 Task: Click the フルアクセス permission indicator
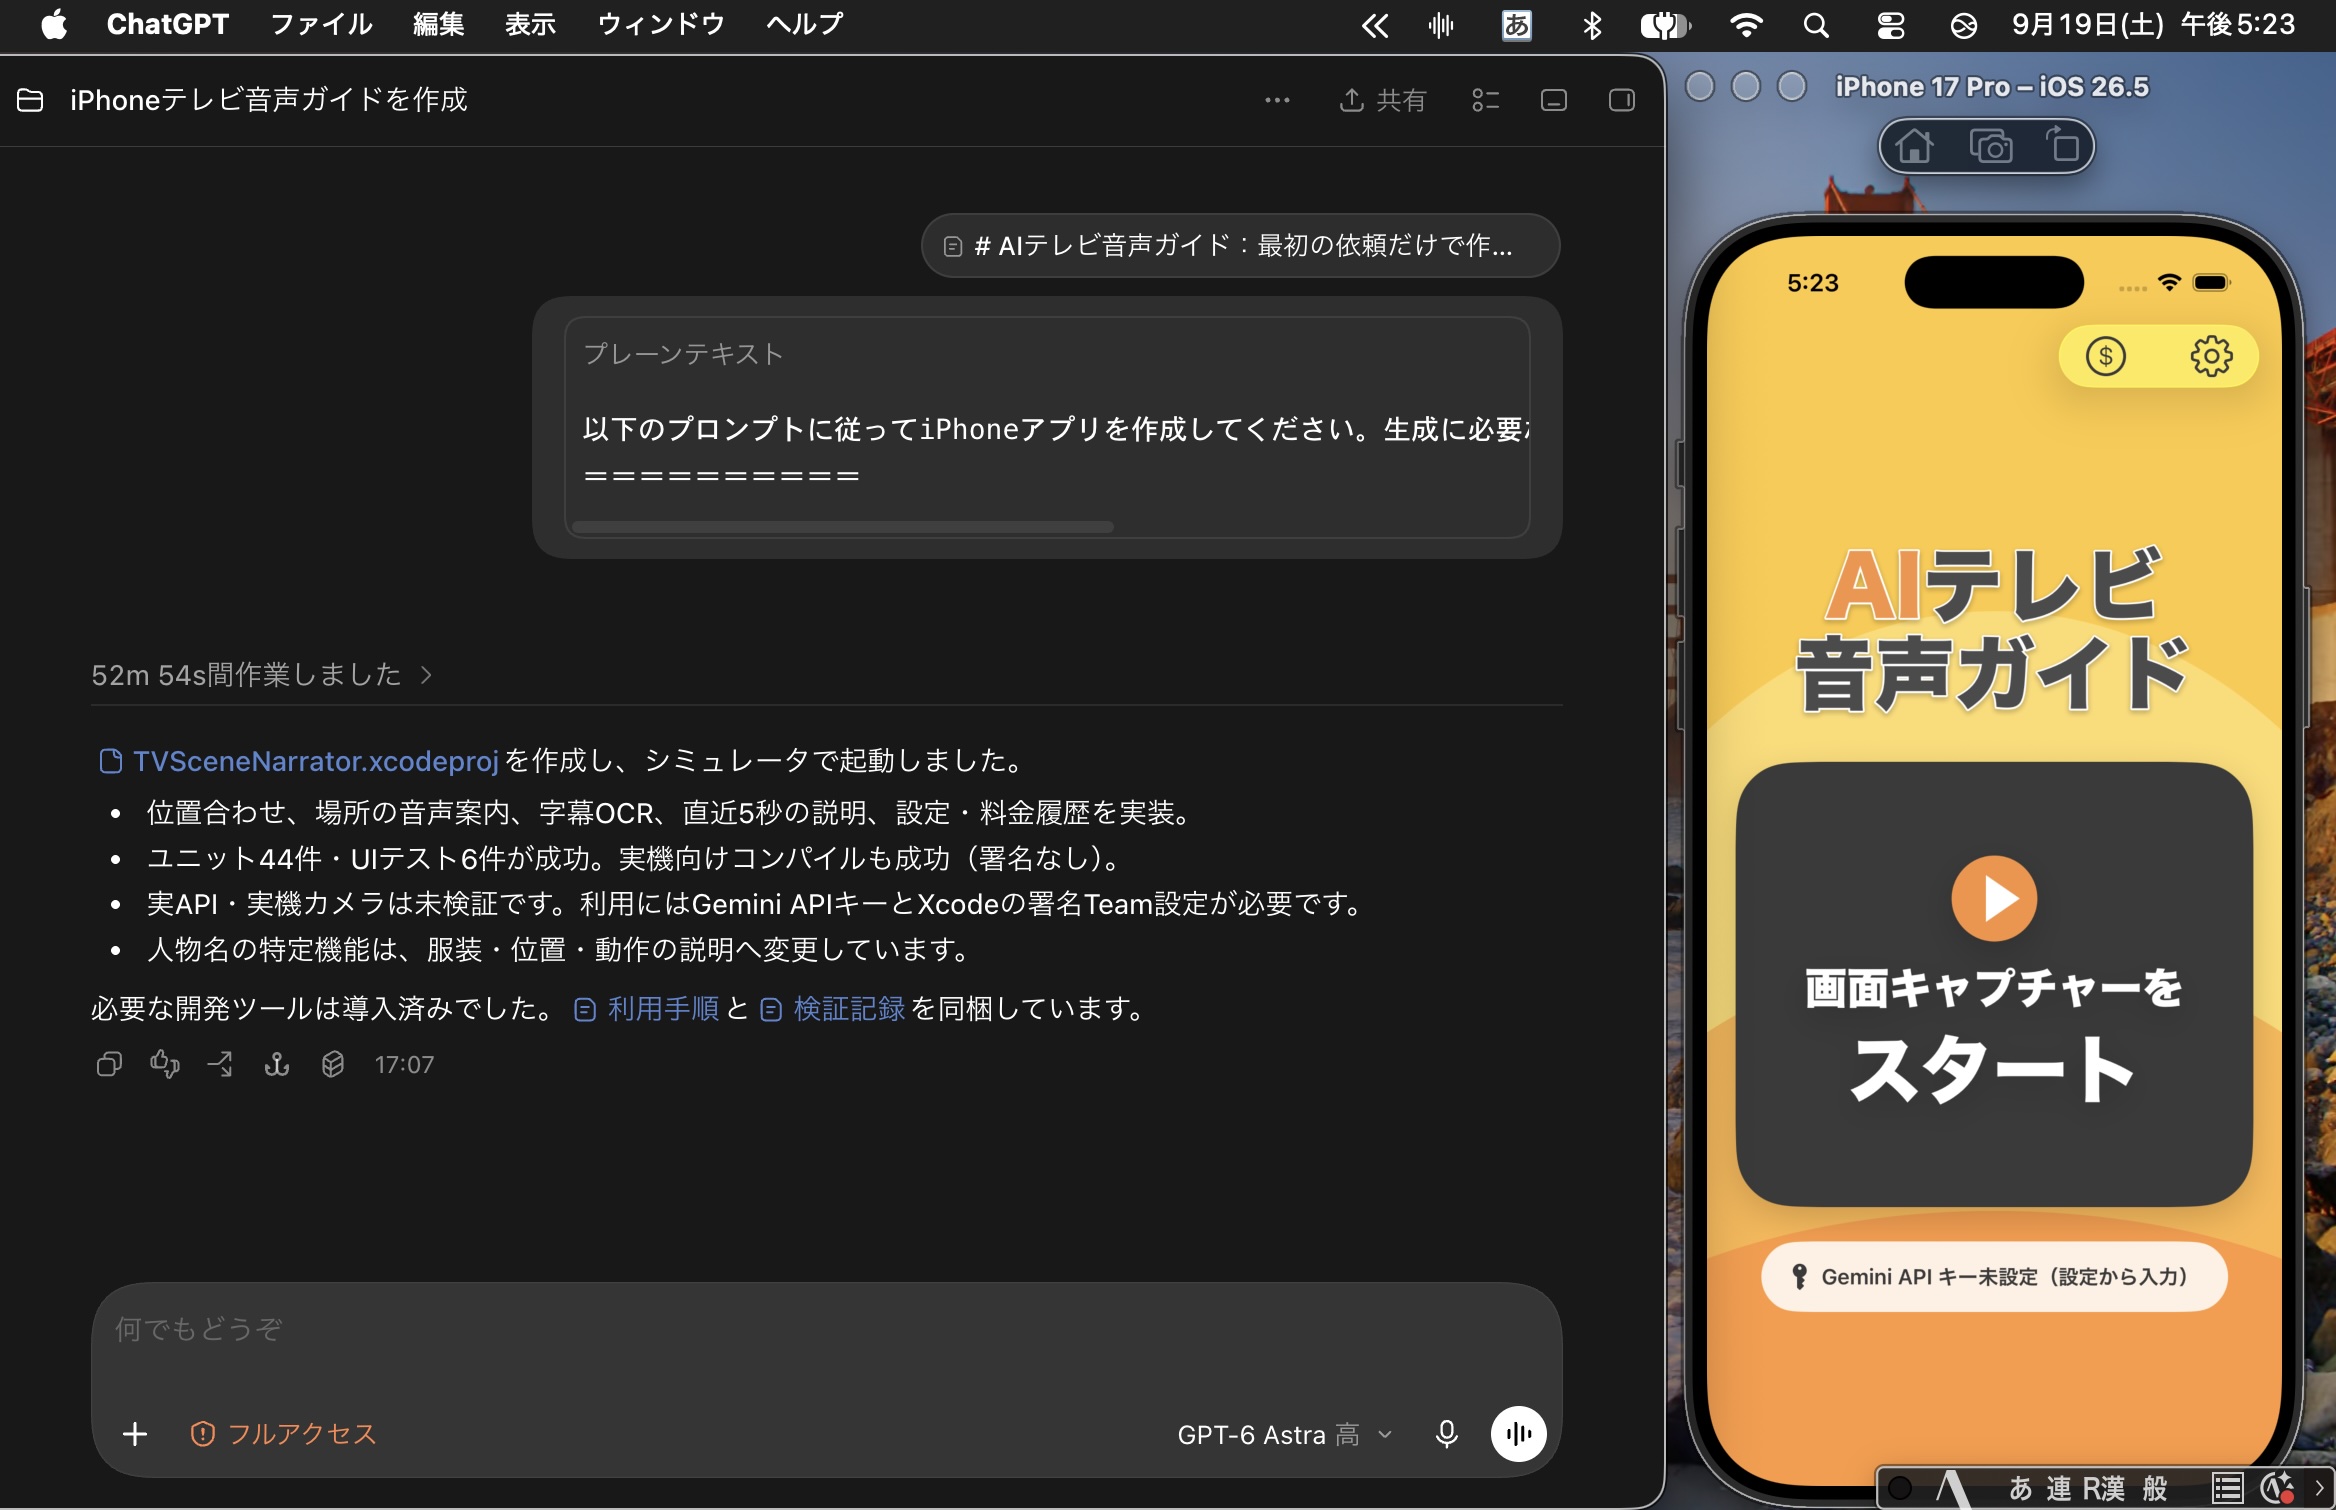[283, 1434]
